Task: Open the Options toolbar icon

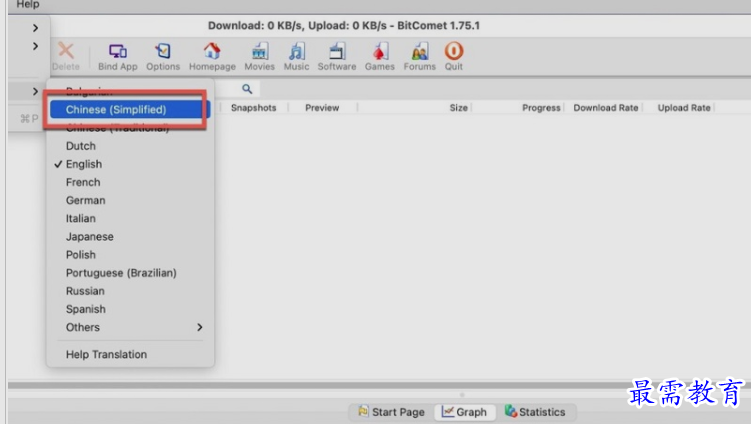Action: pos(163,57)
